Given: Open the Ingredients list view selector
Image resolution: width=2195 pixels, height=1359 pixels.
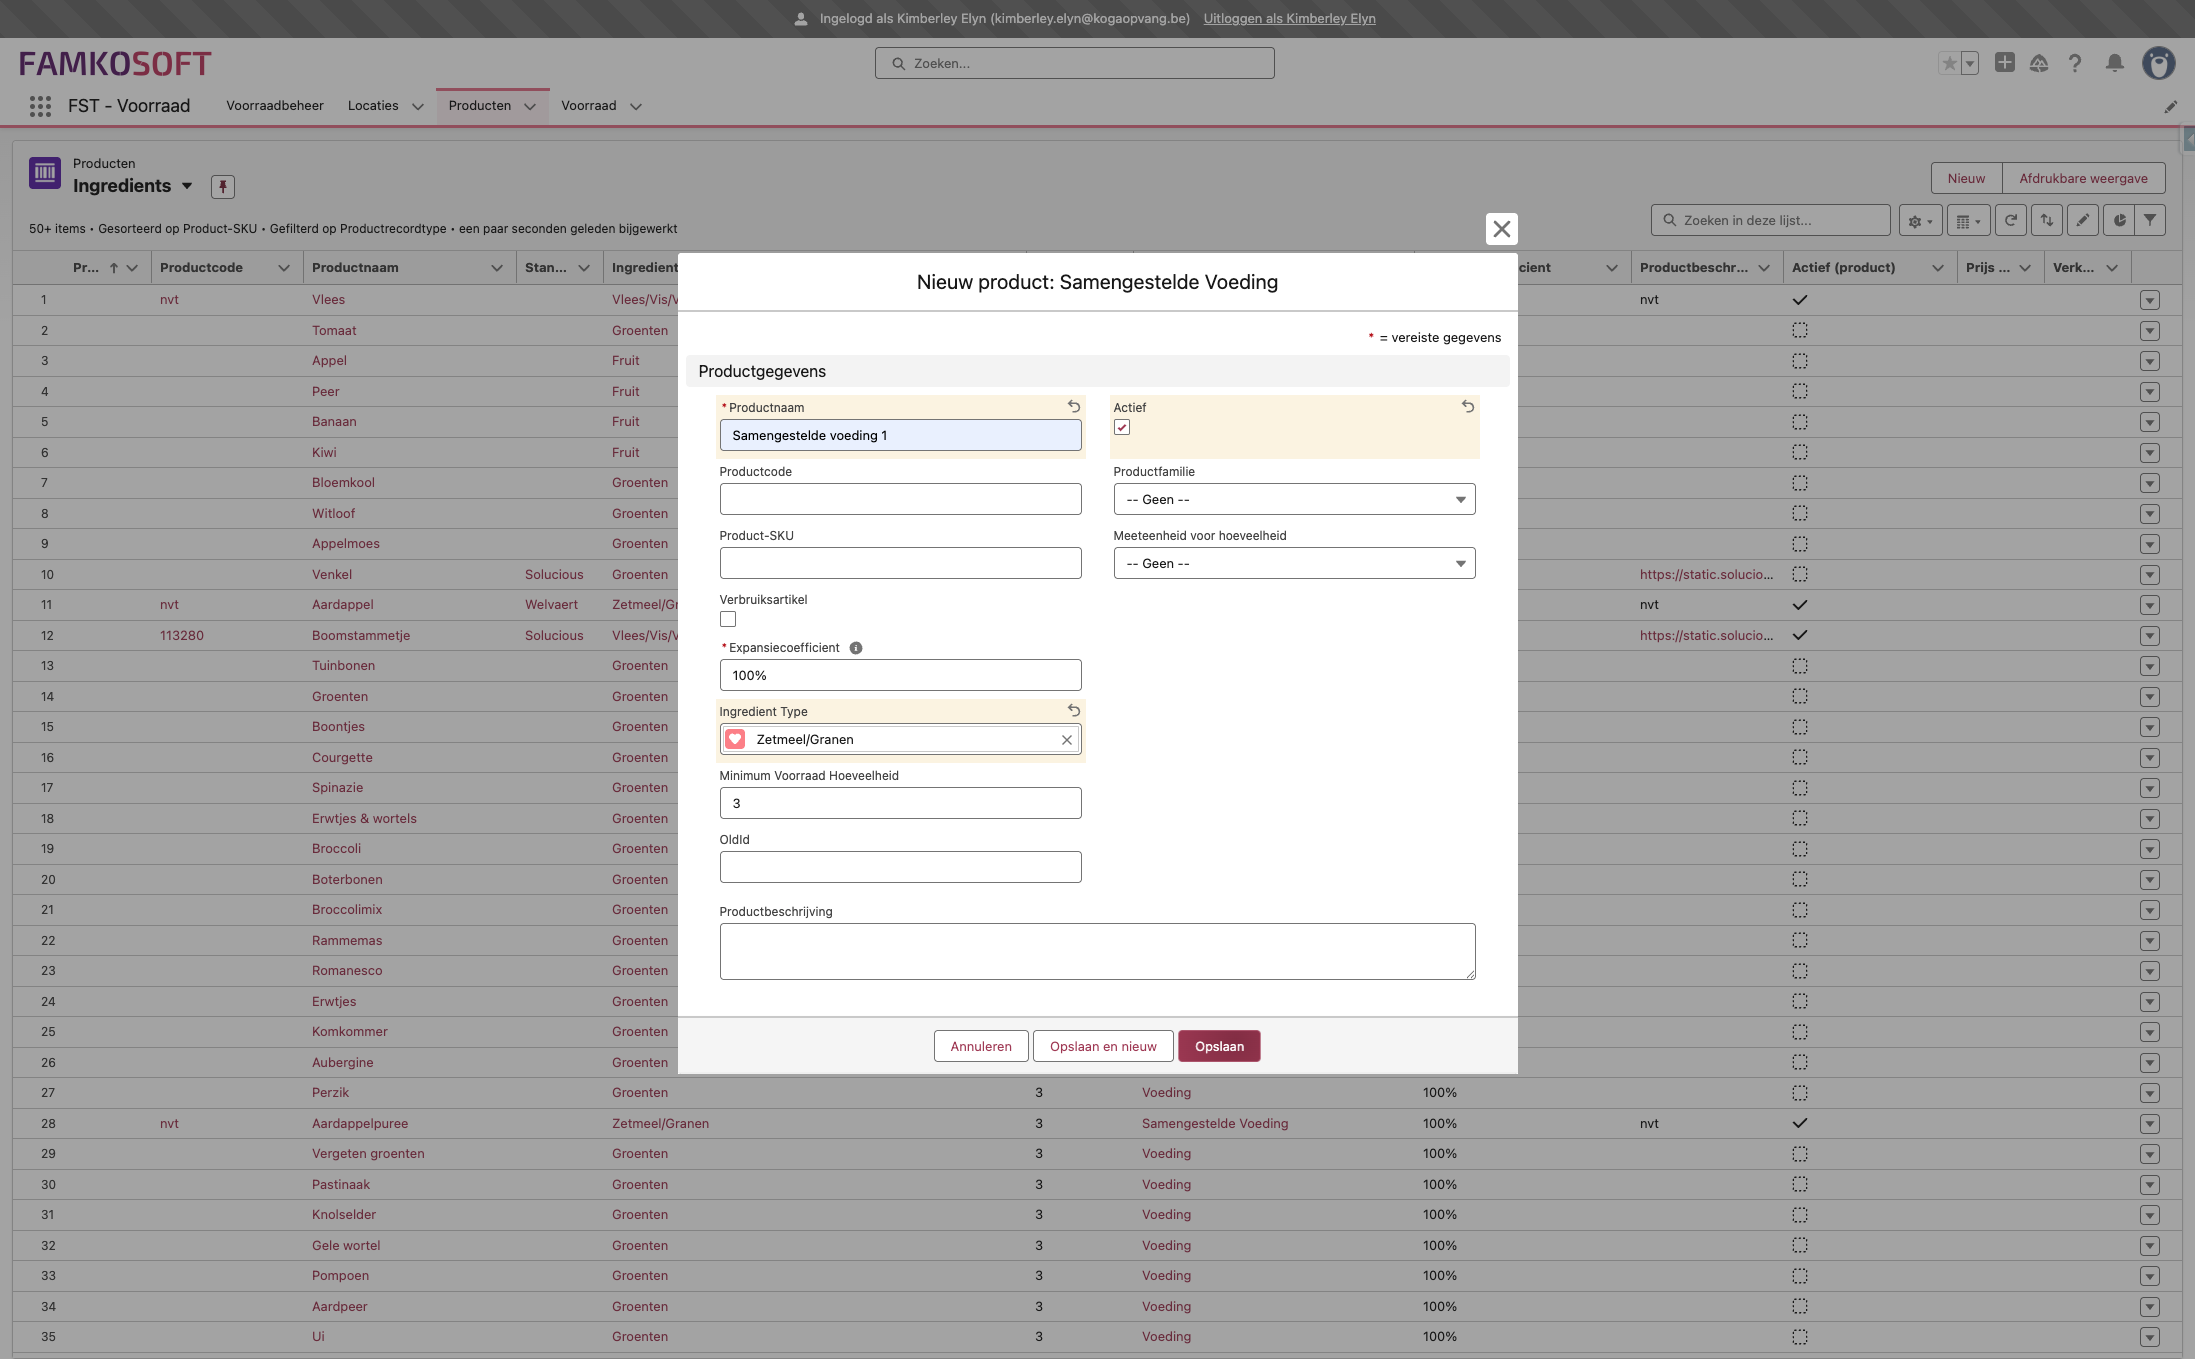Looking at the screenshot, I should pos(187,186).
